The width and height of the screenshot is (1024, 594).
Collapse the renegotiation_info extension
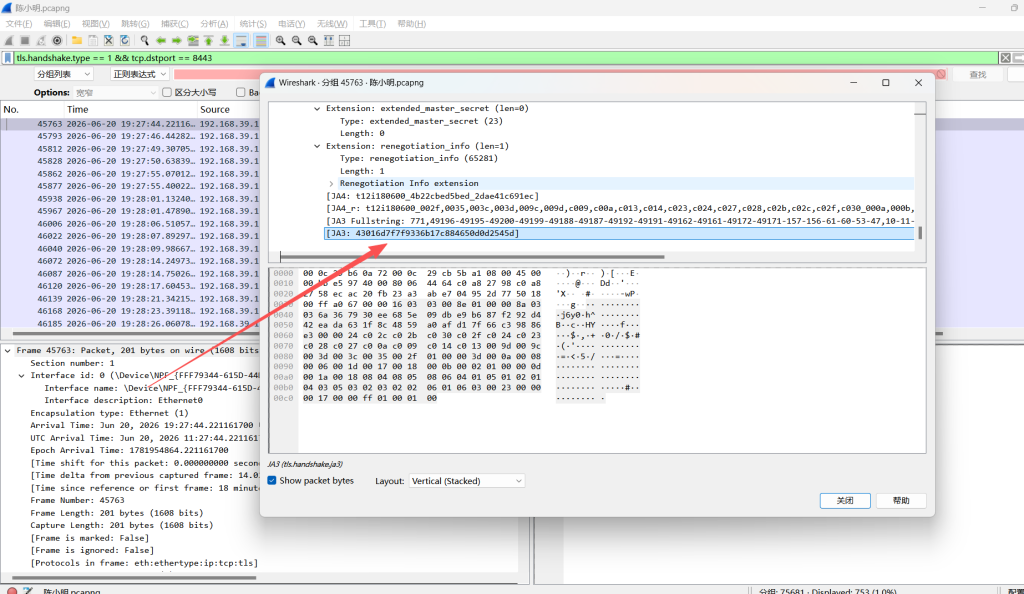pyautogui.click(x=317, y=146)
